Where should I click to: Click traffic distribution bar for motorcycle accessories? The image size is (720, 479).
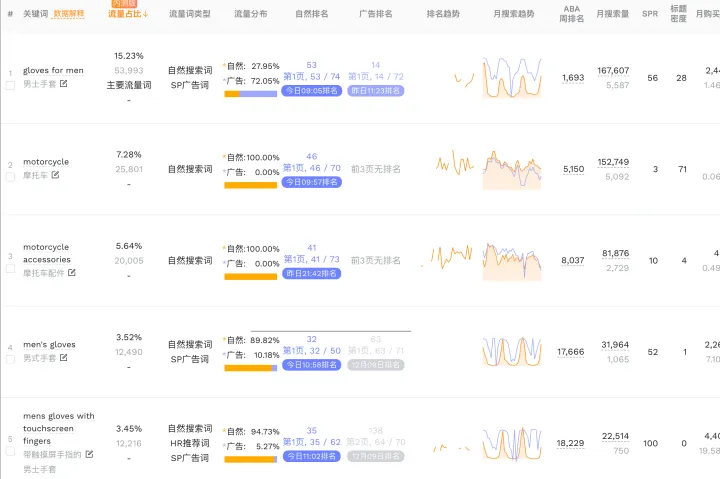click(251, 276)
